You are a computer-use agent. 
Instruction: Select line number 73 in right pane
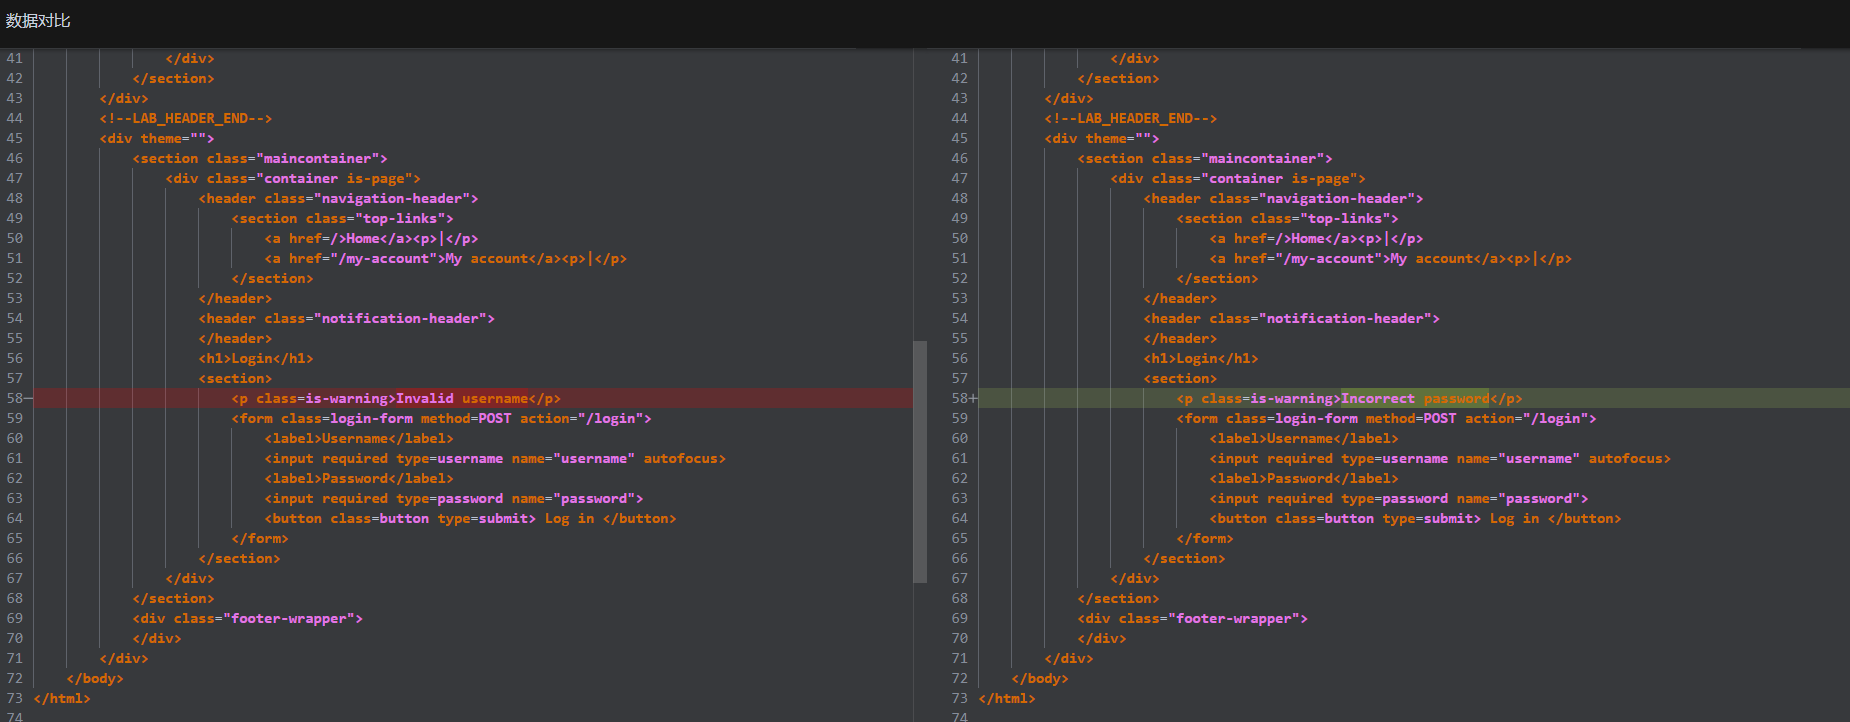pos(959,699)
